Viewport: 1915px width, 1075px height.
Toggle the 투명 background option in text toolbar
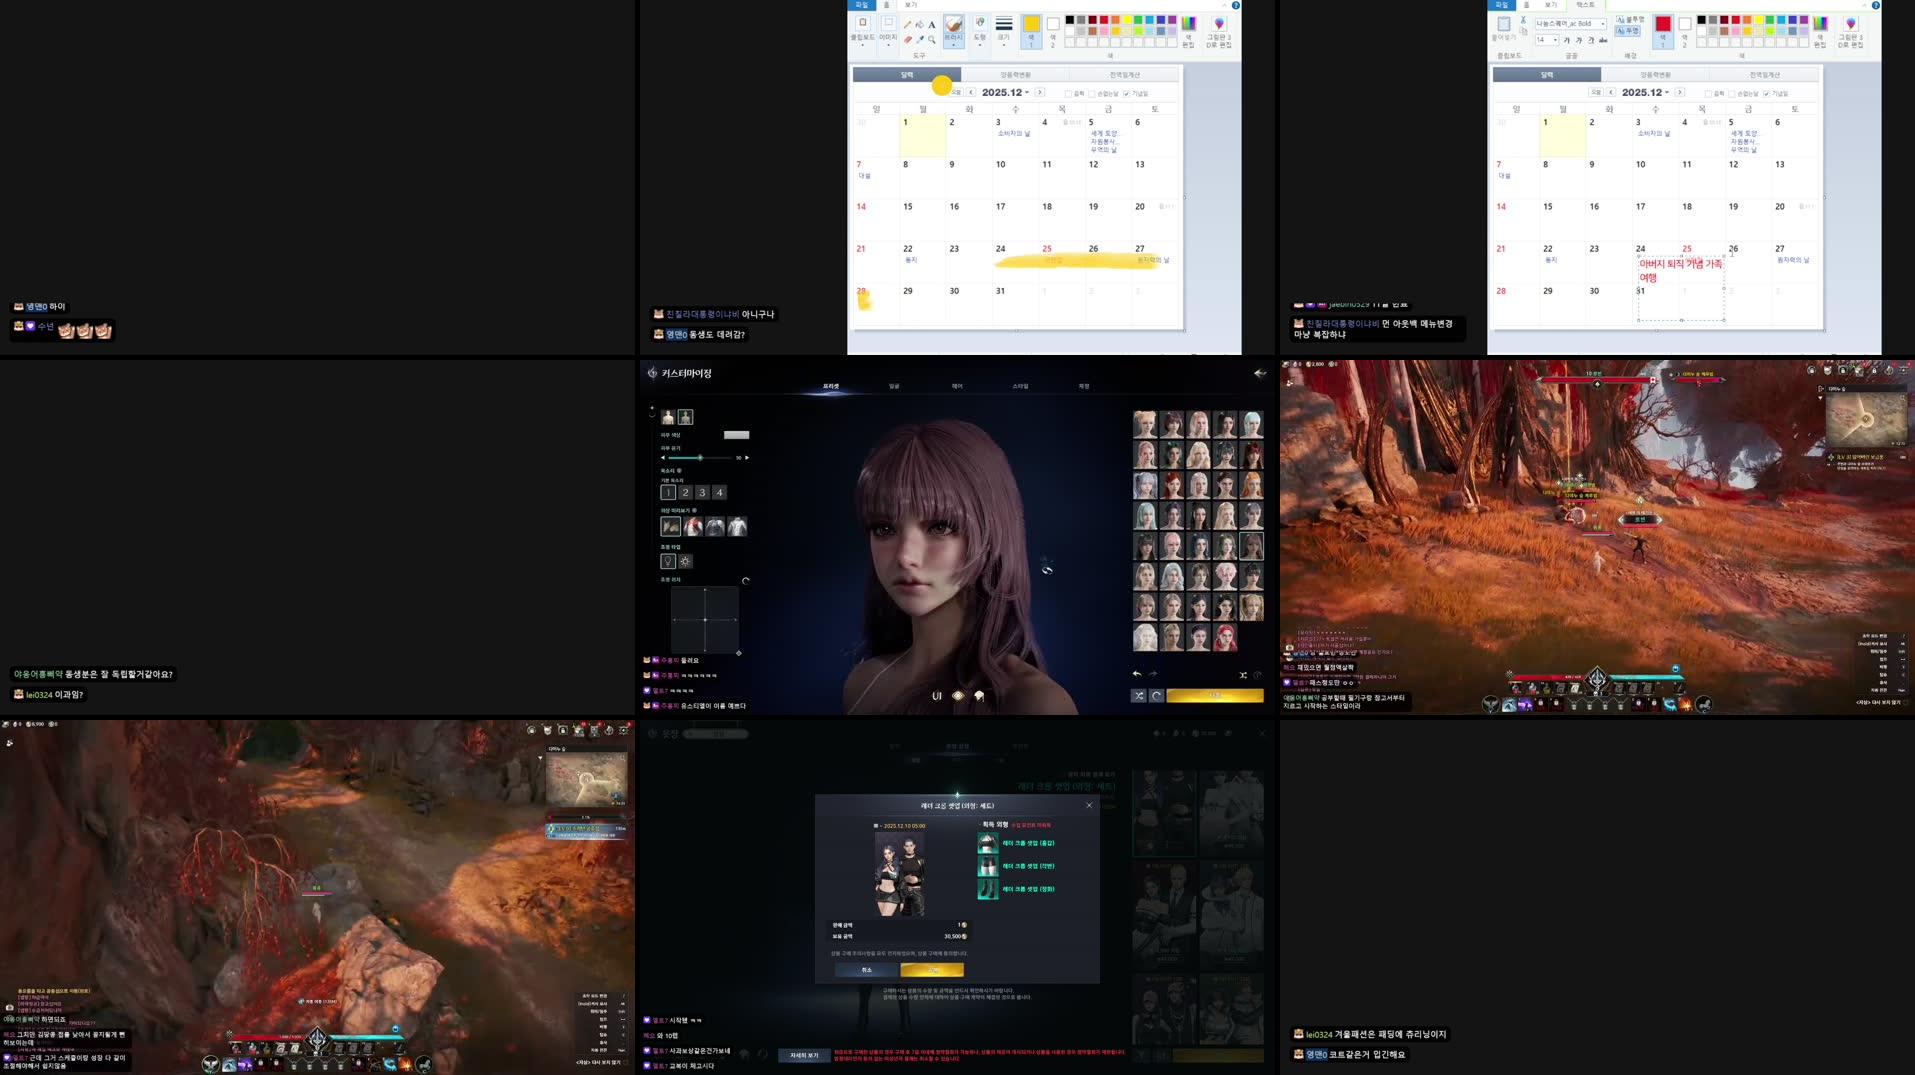pos(1629,29)
